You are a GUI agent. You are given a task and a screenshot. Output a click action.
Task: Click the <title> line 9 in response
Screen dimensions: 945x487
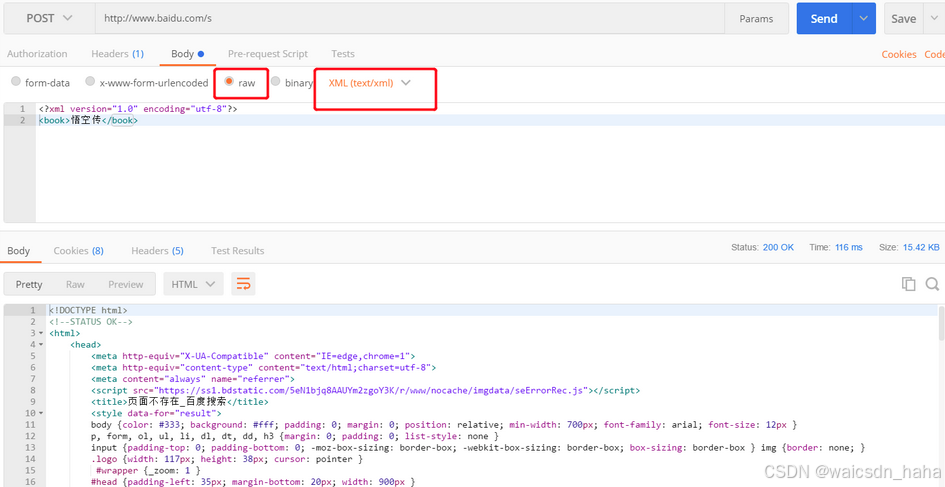[x=180, y=401]
